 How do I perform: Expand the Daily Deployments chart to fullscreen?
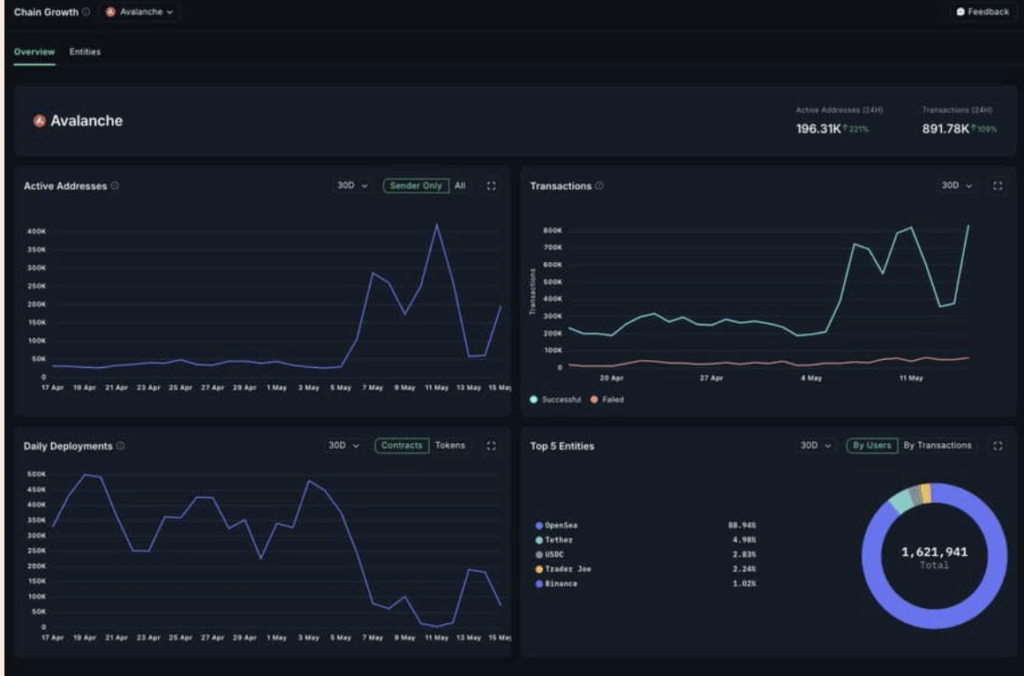pyautogui.click(x=491, y=445)
